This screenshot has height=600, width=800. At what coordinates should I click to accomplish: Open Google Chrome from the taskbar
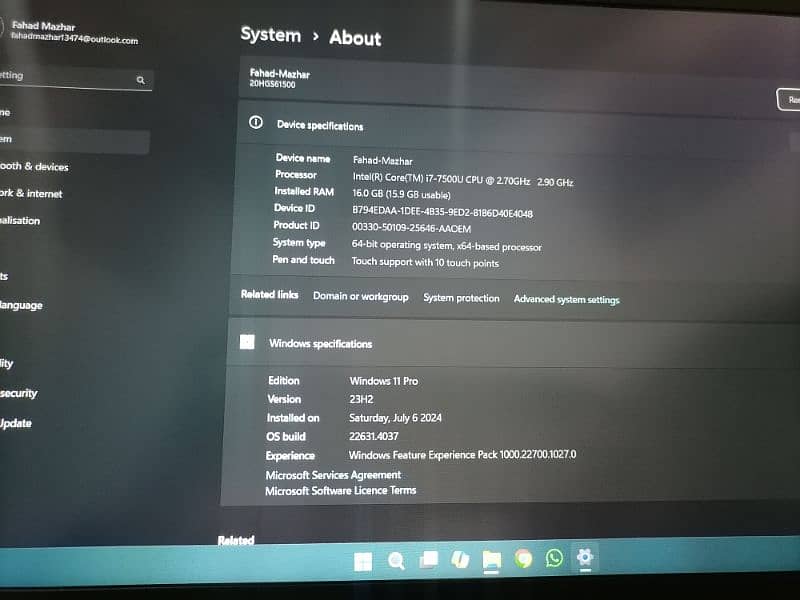523,559
